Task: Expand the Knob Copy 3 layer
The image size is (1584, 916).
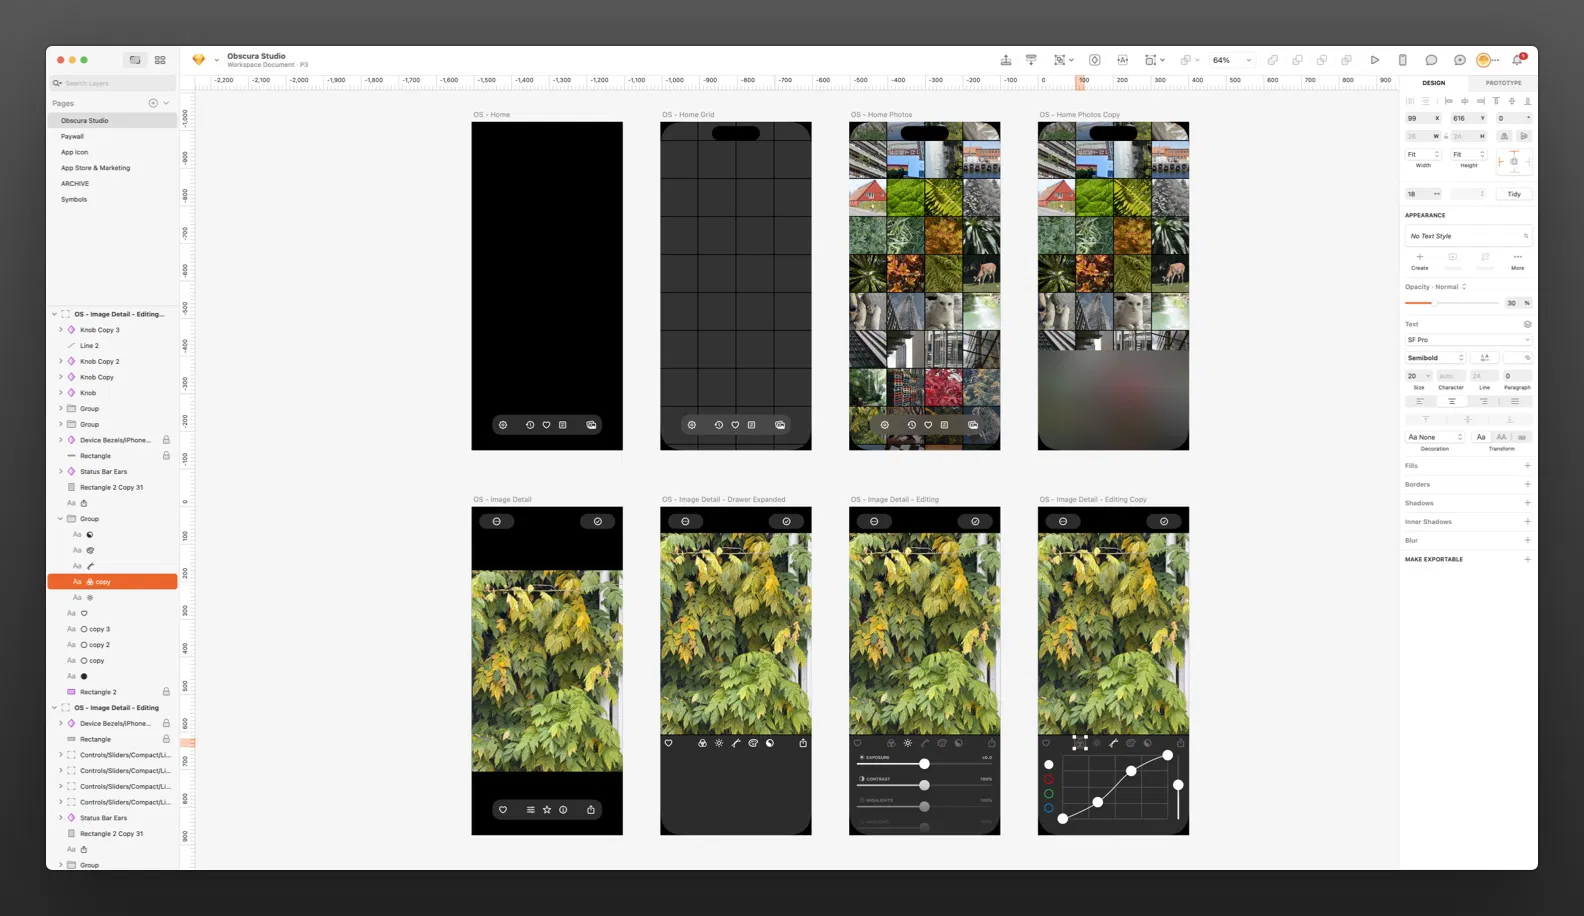Action: pos(60,330)
